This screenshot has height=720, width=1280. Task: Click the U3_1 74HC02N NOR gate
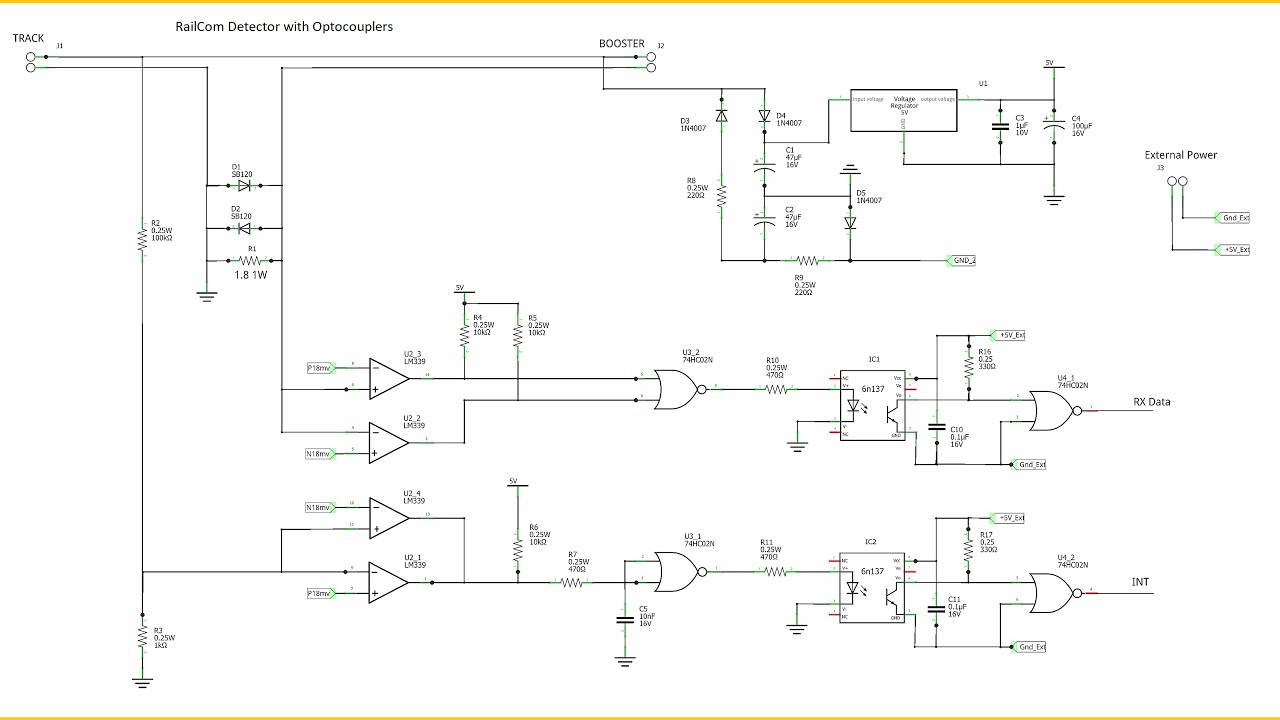click(x=678, y=572)
